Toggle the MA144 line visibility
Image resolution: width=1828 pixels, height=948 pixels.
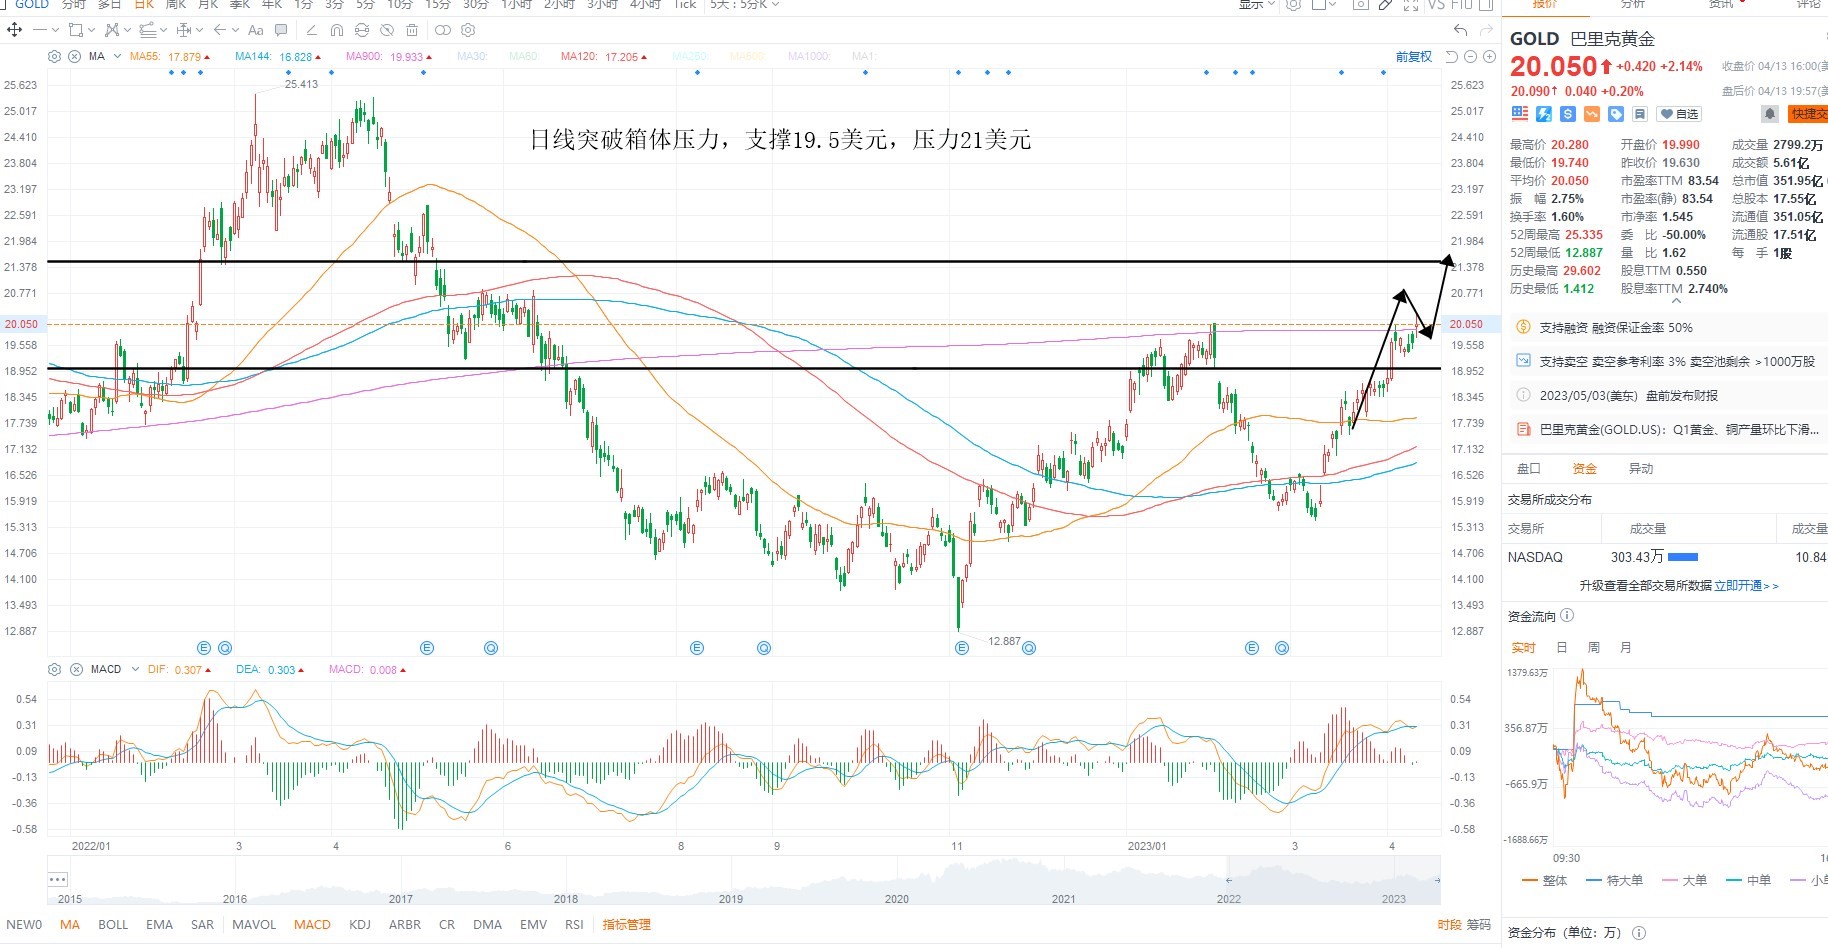278,56
